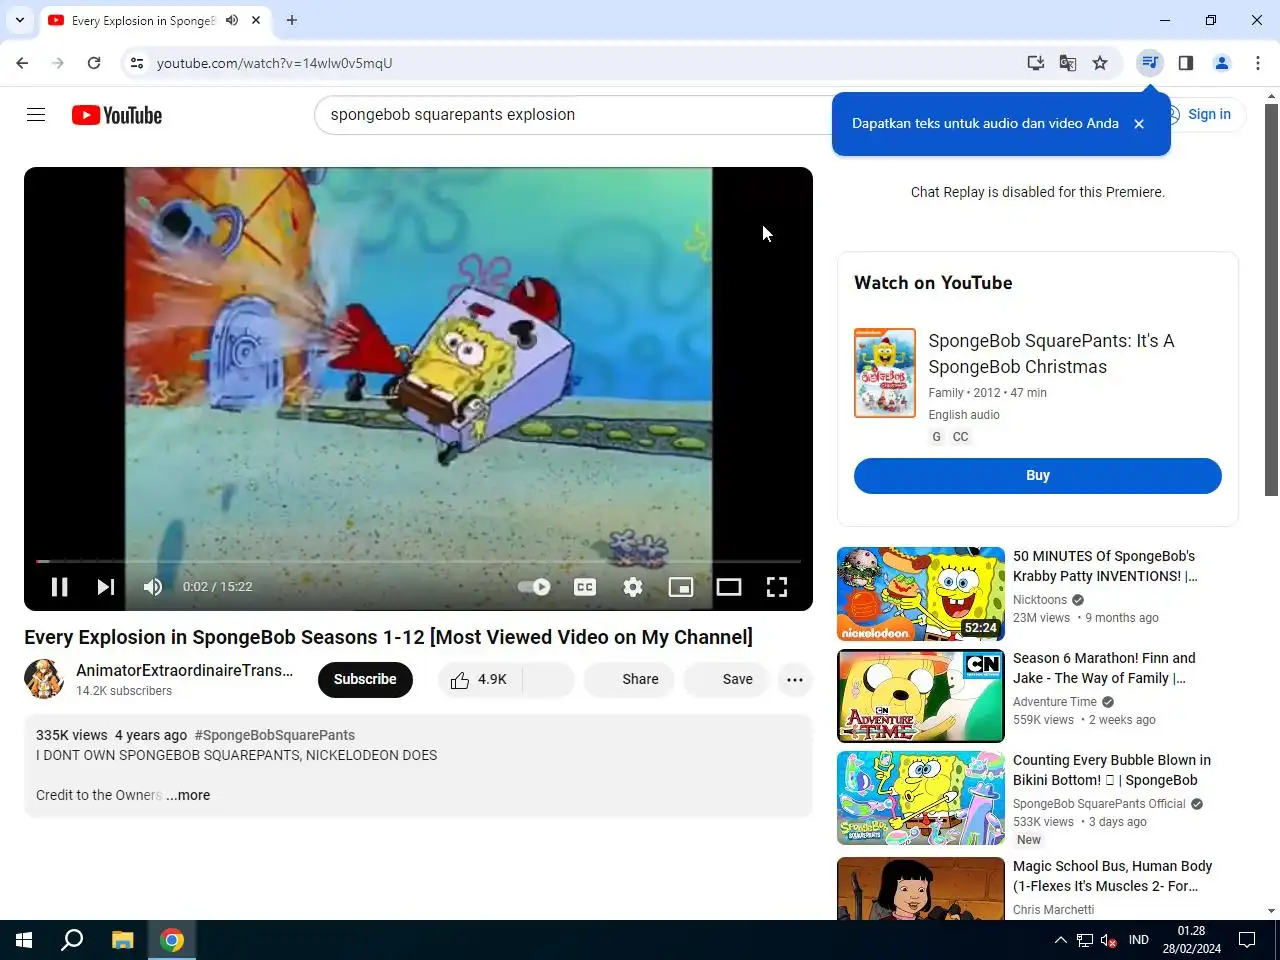Save video to a playlist
1280x960 pixels.
click(x=726, y=679)
